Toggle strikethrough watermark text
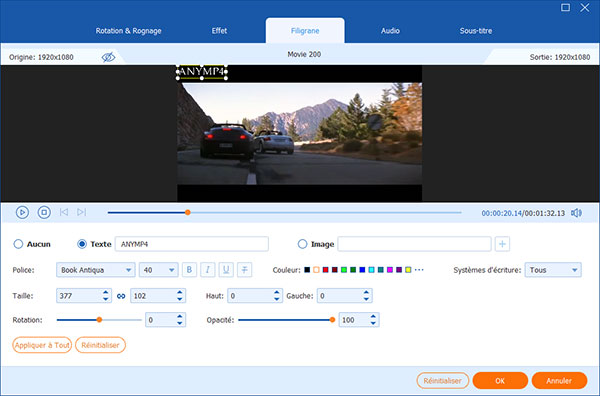Viewport: 600px width, 396px height. click(x=244, y=270)
